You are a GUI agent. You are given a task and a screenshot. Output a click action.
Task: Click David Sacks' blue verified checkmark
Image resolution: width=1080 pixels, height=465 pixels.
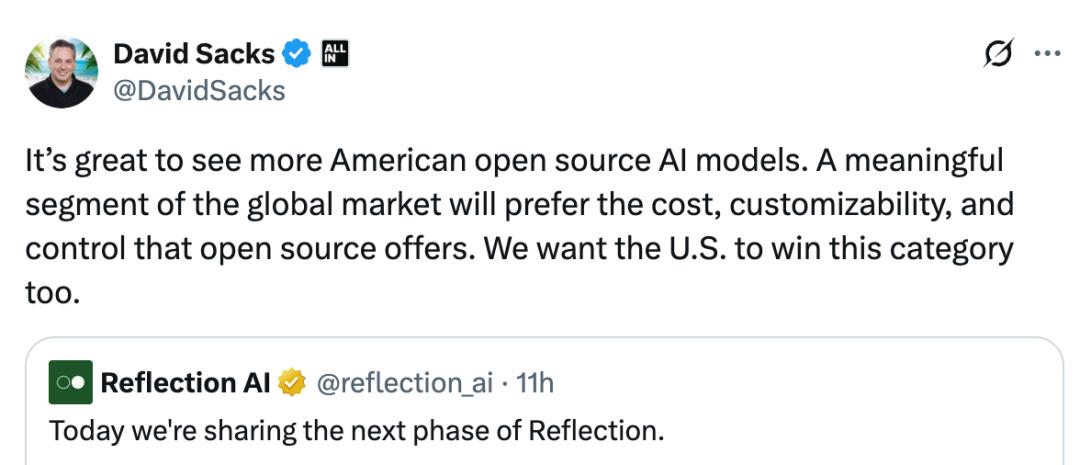[296, 54]
